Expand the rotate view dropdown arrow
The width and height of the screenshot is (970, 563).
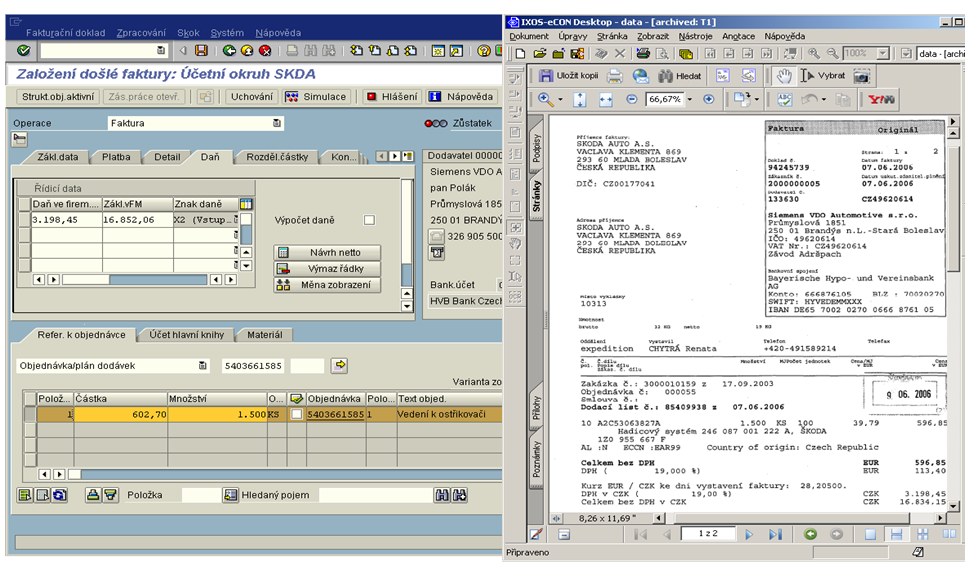pyautogui.click(x=757, y=100)
